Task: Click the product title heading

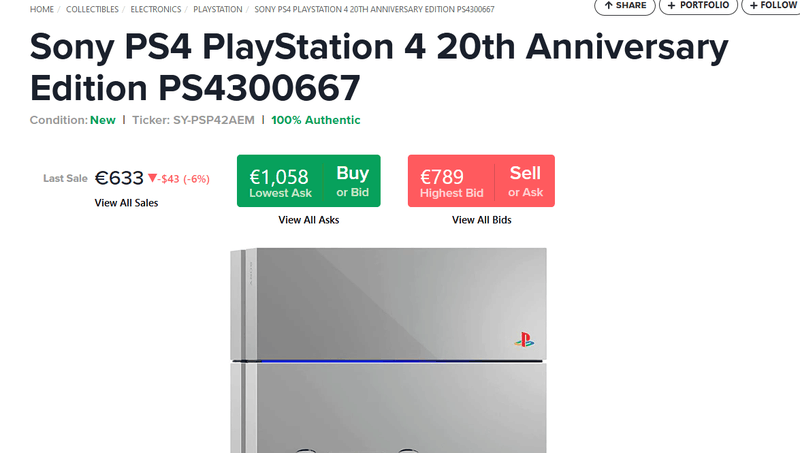Action: click(x=379, y=67)
